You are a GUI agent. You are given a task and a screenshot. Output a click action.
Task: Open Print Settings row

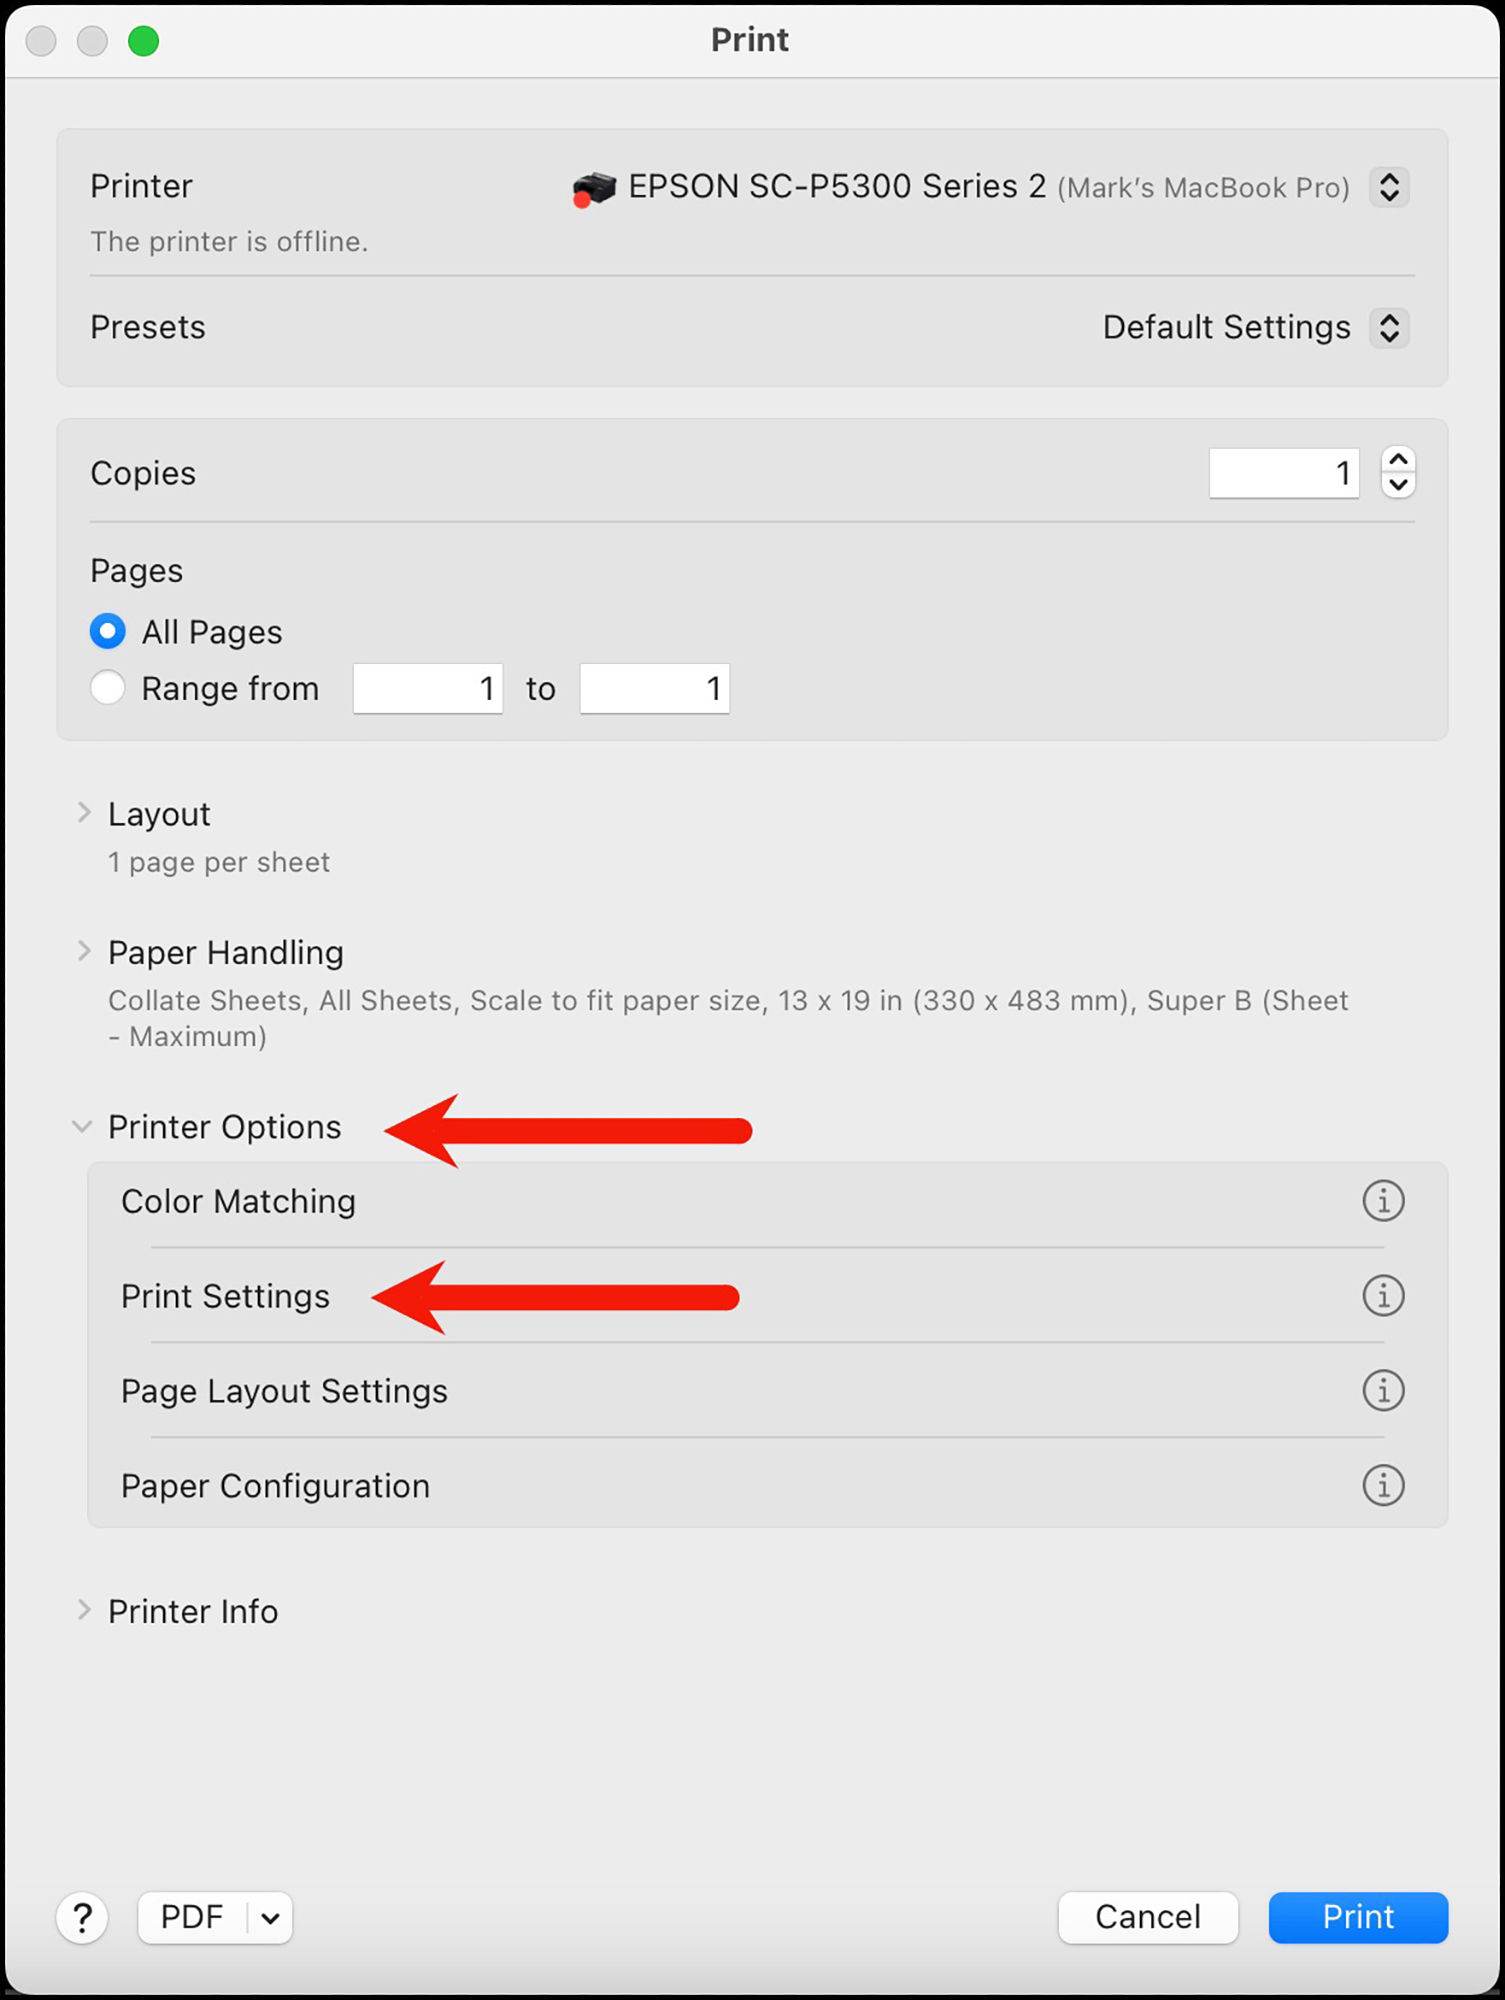point(767,1296)
